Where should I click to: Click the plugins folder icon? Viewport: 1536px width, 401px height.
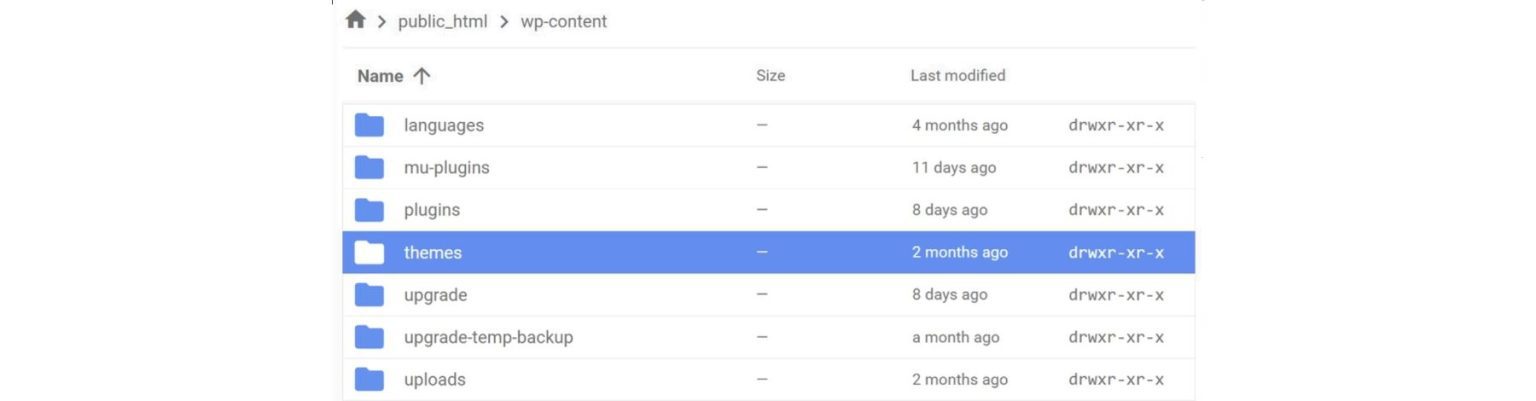[369, 210]
